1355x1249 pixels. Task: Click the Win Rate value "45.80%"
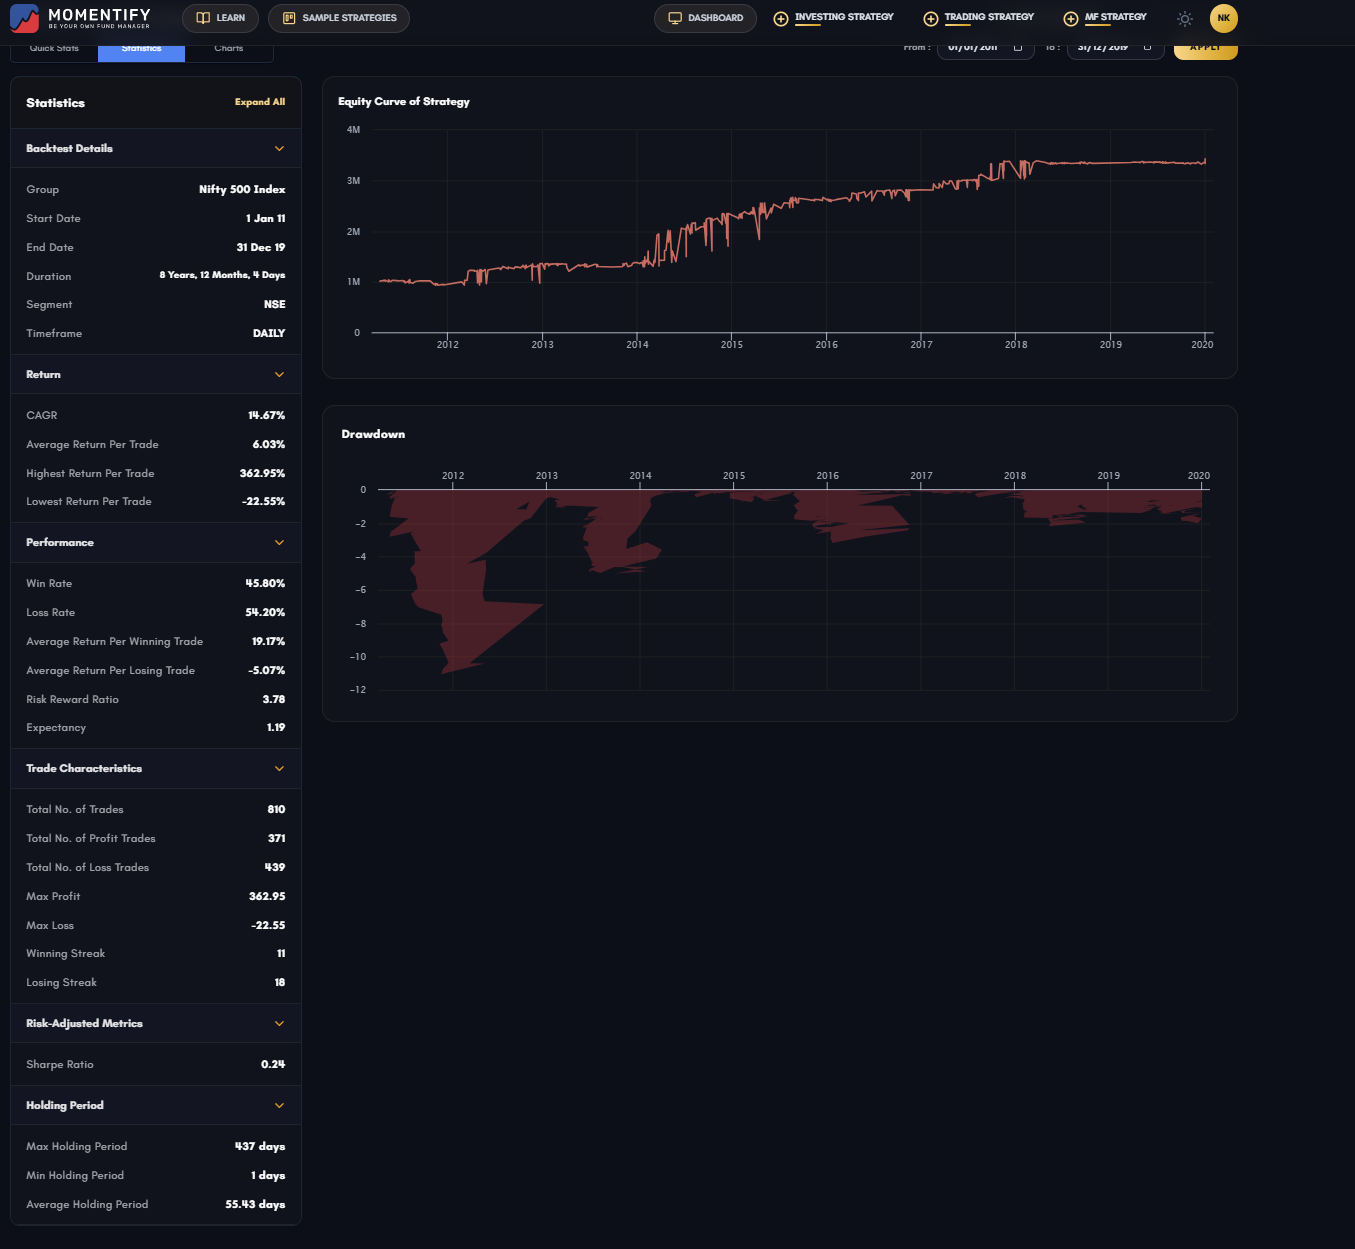coord(266,583)
